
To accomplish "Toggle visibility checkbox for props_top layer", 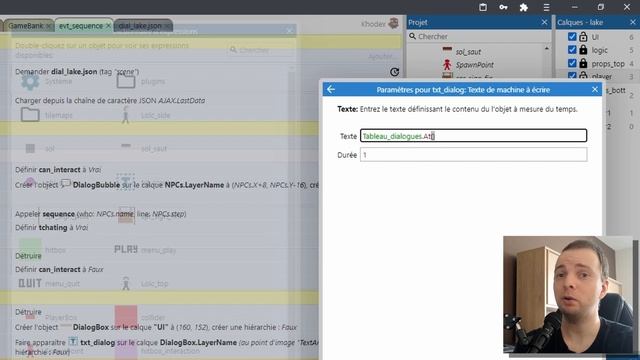I will tap(572, 63).
